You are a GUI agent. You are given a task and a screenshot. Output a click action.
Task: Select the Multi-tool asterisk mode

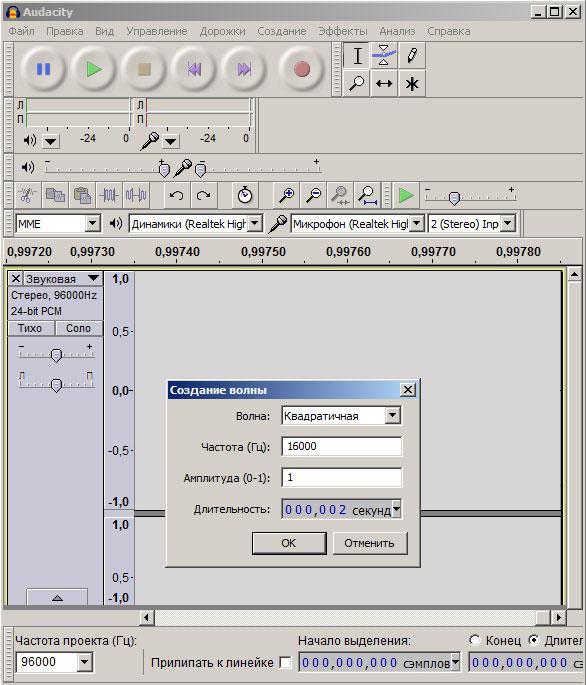[412, 83]
